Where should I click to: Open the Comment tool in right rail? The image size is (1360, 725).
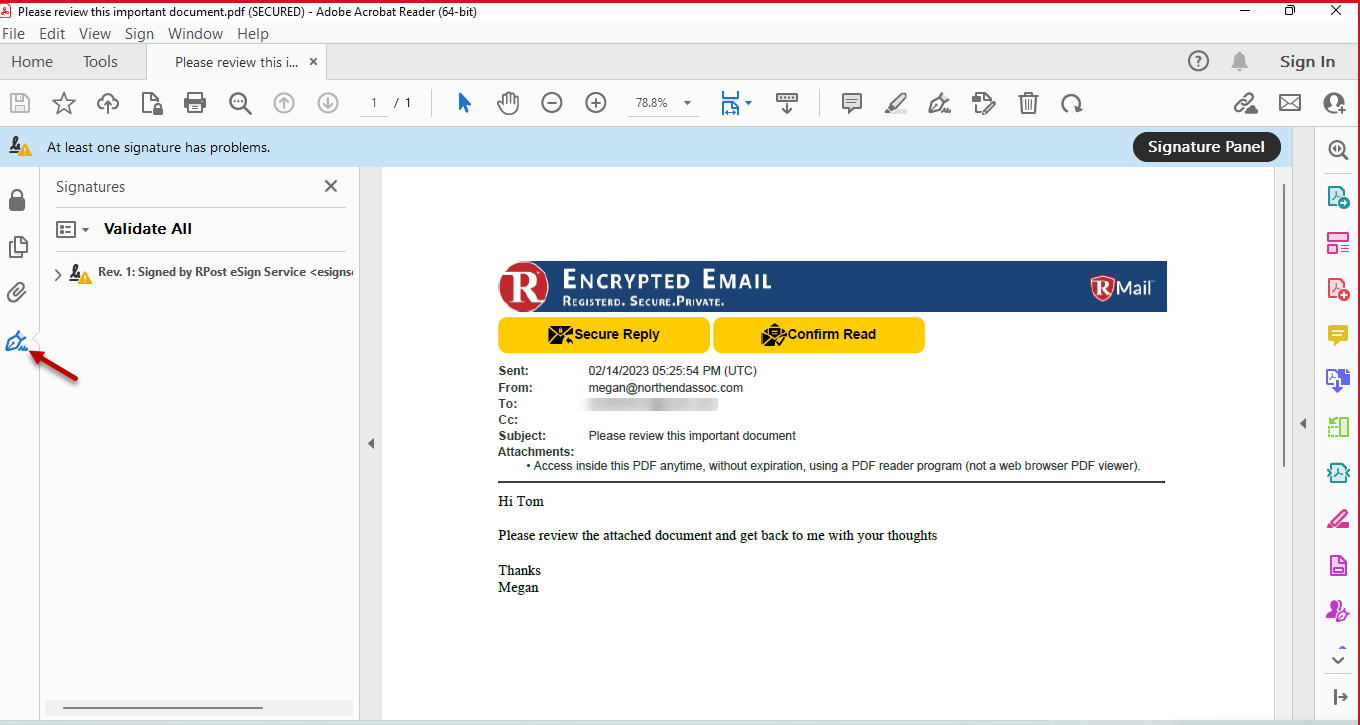click(x=1338, y=335)
